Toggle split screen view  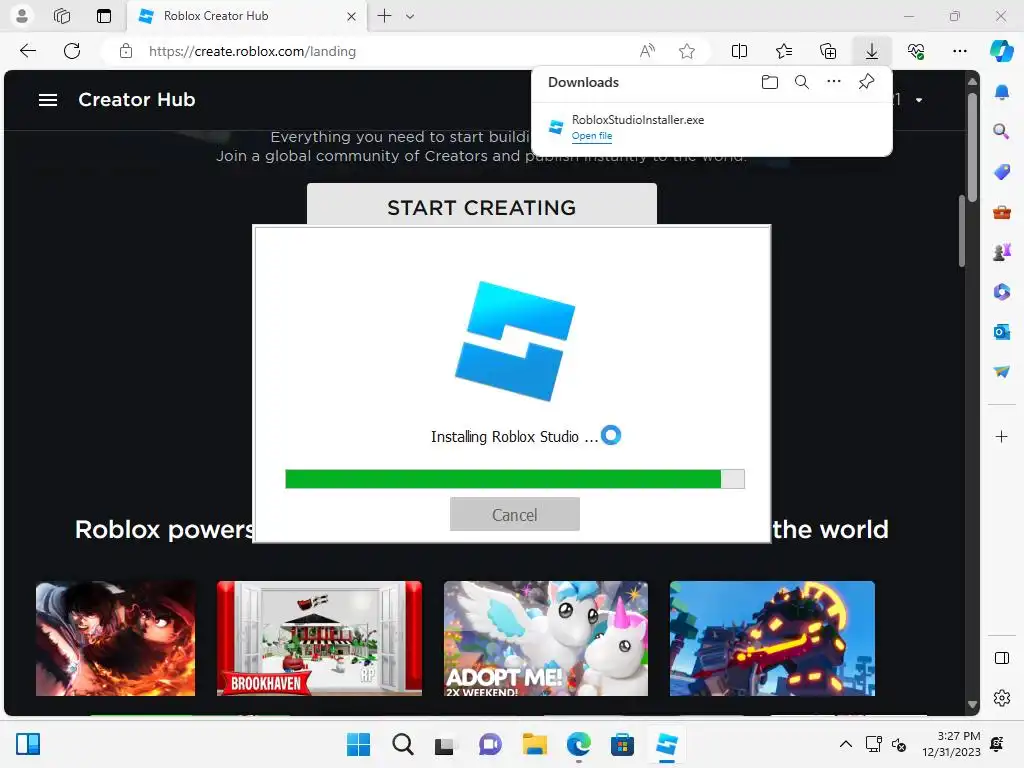click(739, 51)
